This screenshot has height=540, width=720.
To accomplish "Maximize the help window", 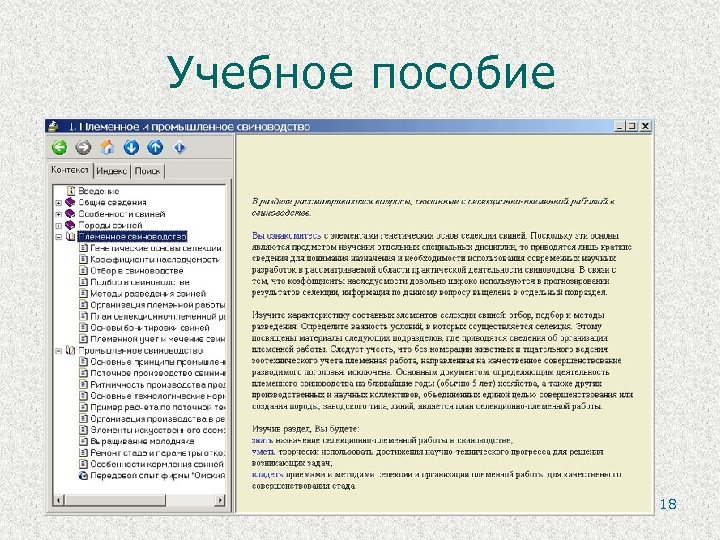I will click(x=632, y=126).
